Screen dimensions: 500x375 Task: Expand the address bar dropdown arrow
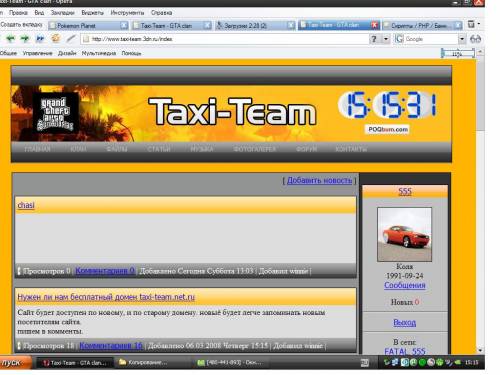386,39
